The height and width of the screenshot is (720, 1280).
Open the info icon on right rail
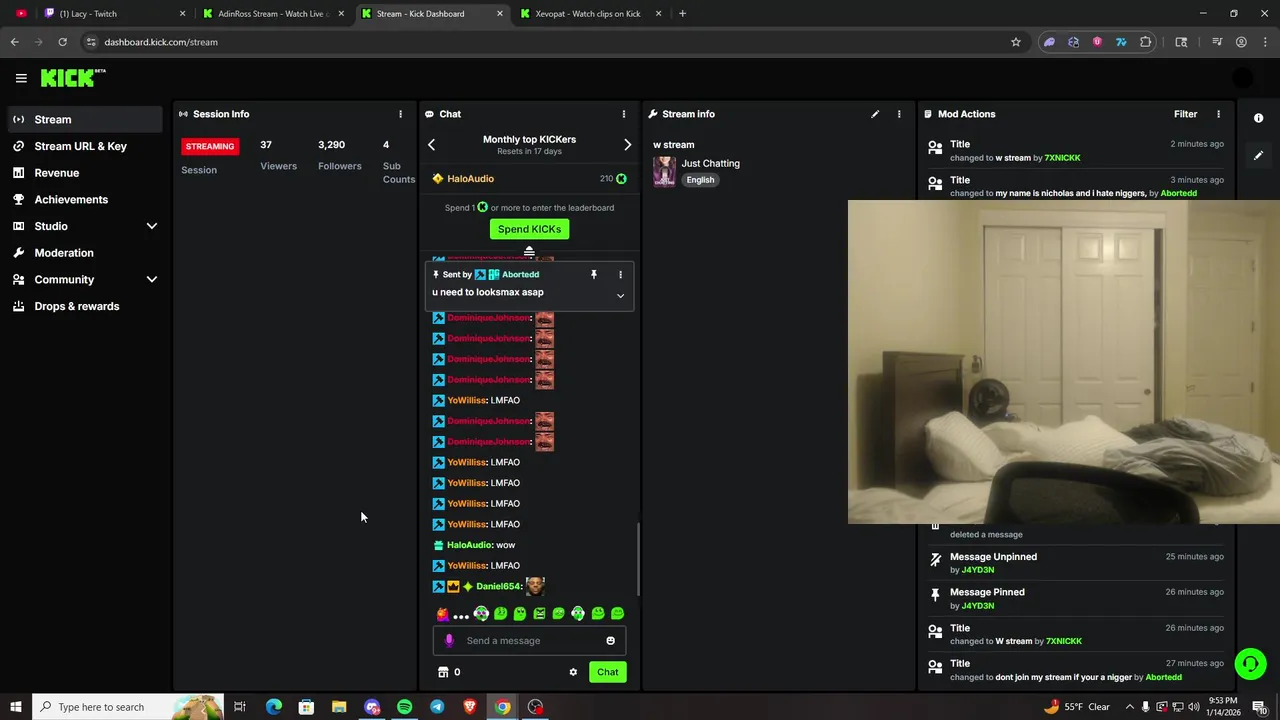coord(1258,118)
